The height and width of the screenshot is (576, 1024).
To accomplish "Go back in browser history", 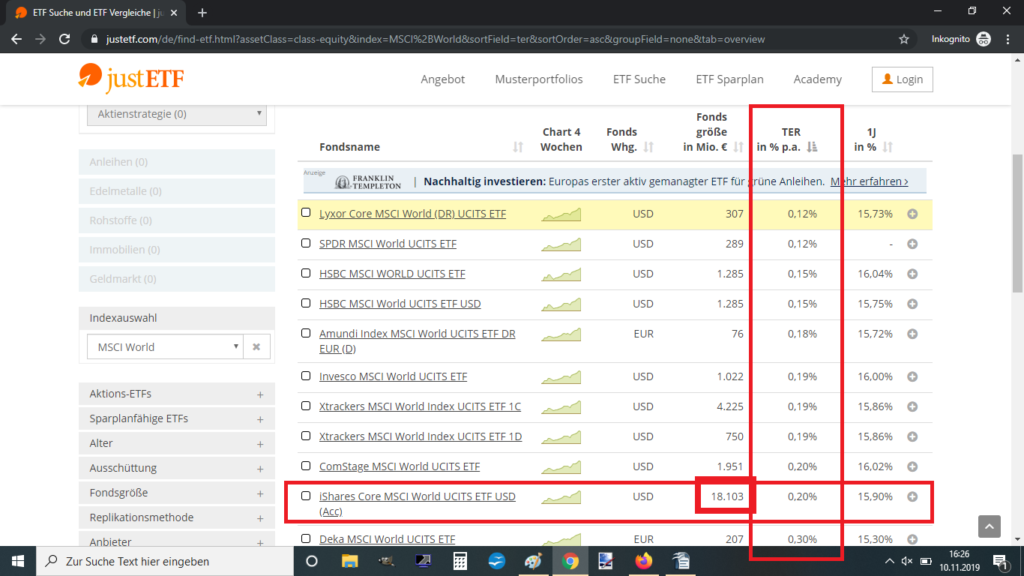I will pyautogui.click(x=16, y=39).
